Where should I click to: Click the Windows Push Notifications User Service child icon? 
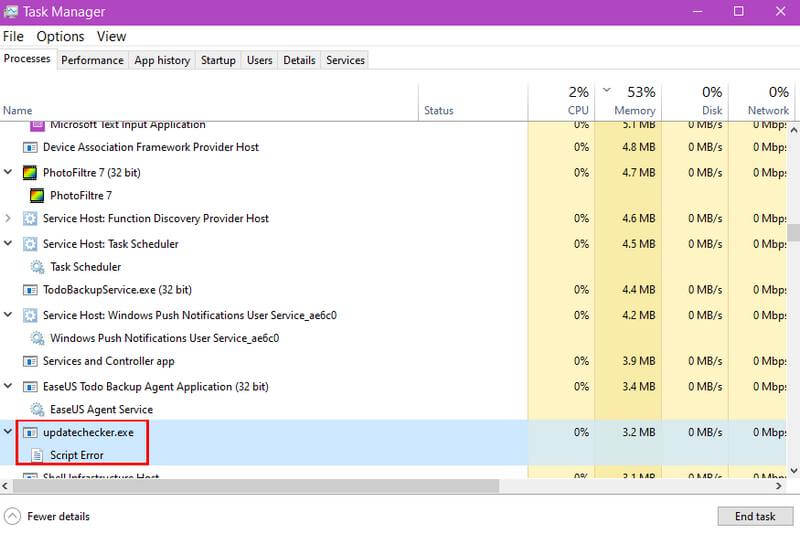[x=37, y=338]
